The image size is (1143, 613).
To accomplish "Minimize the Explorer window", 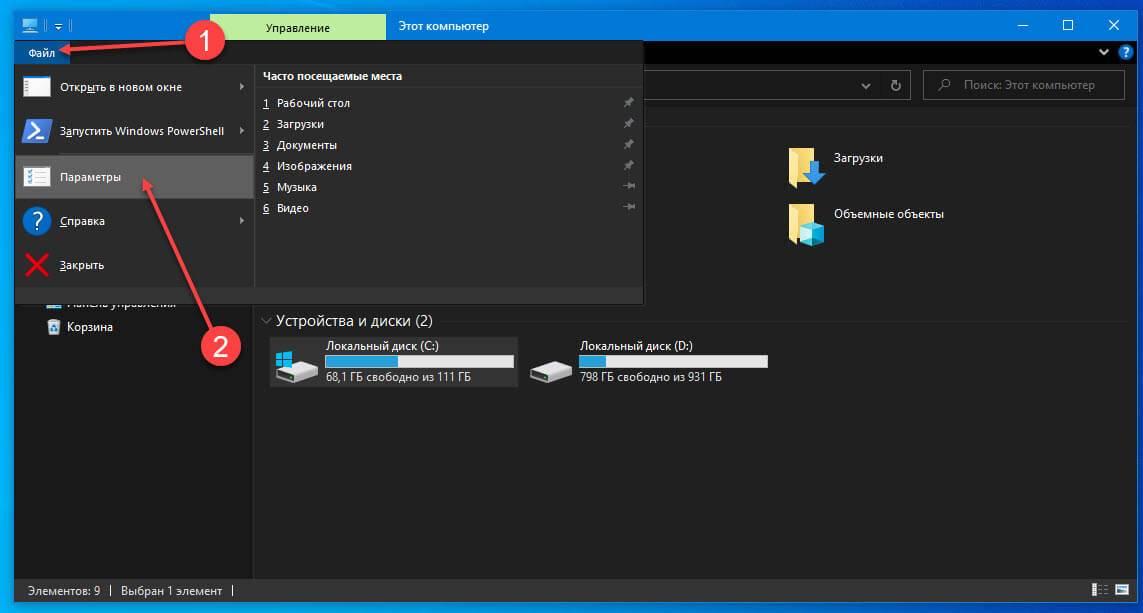I will [x=1023, y=26].
